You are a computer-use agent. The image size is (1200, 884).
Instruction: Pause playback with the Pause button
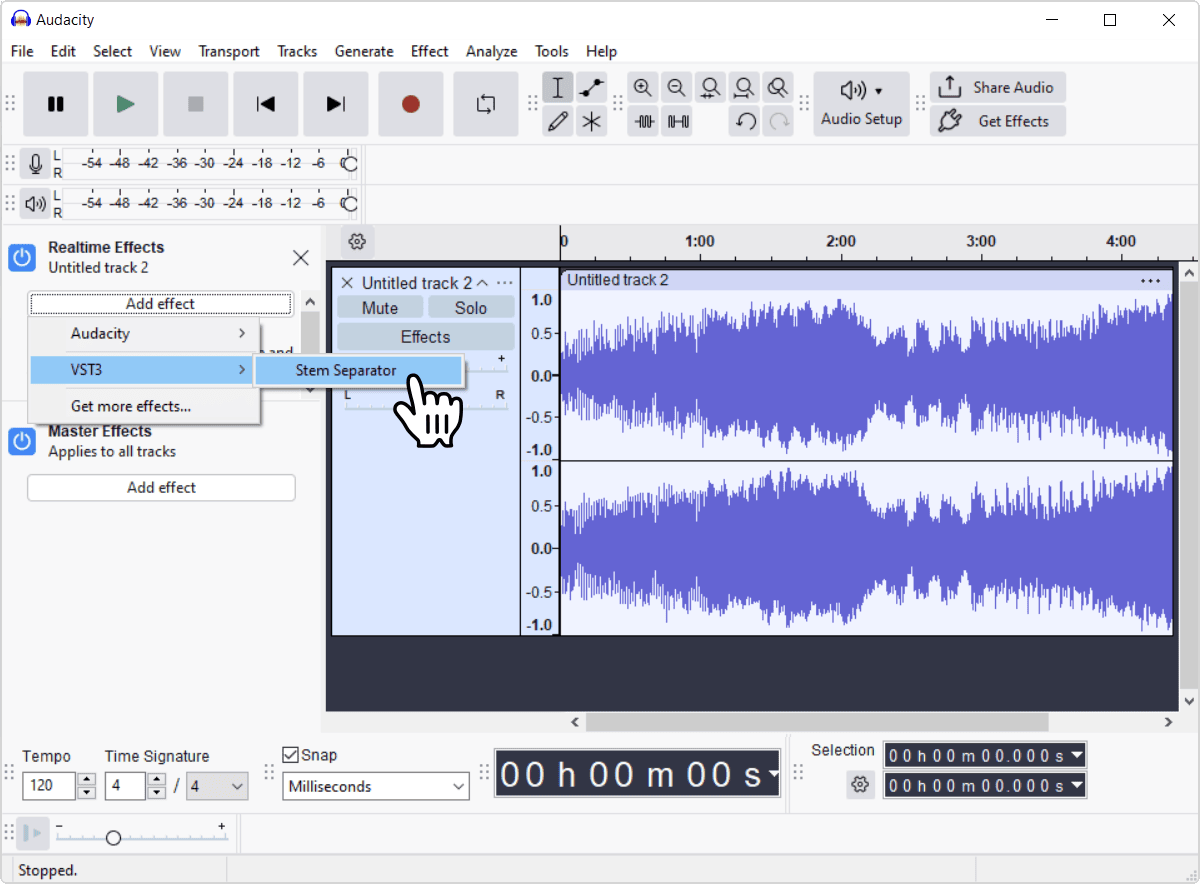[x=56, y=104]
